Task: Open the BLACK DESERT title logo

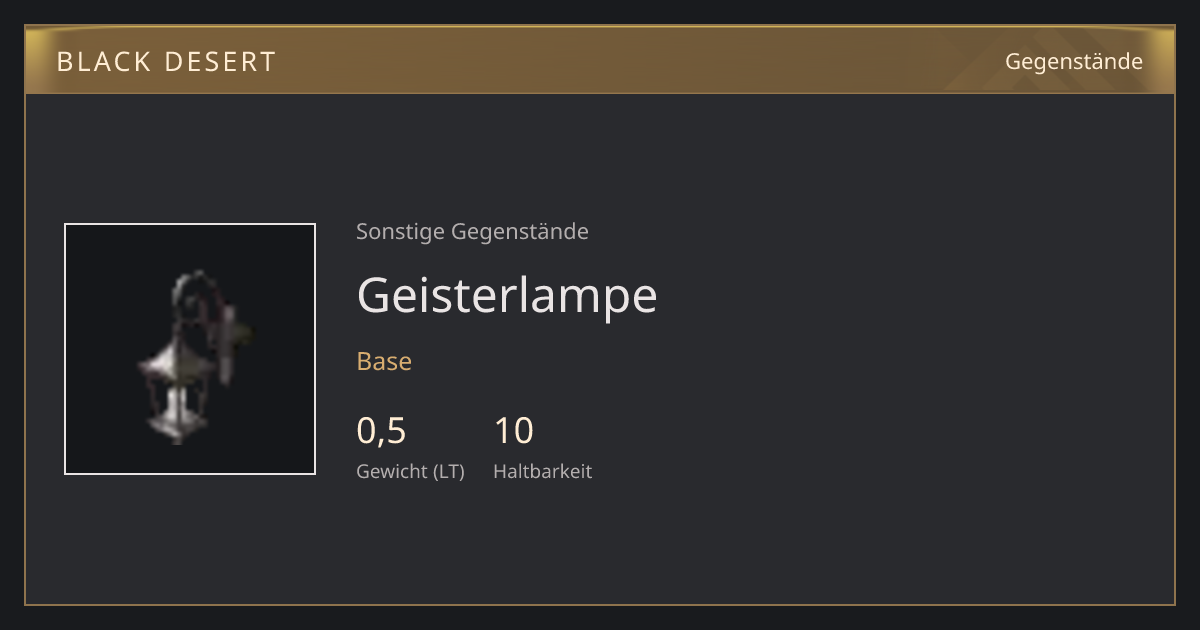Action: point(166,61)
